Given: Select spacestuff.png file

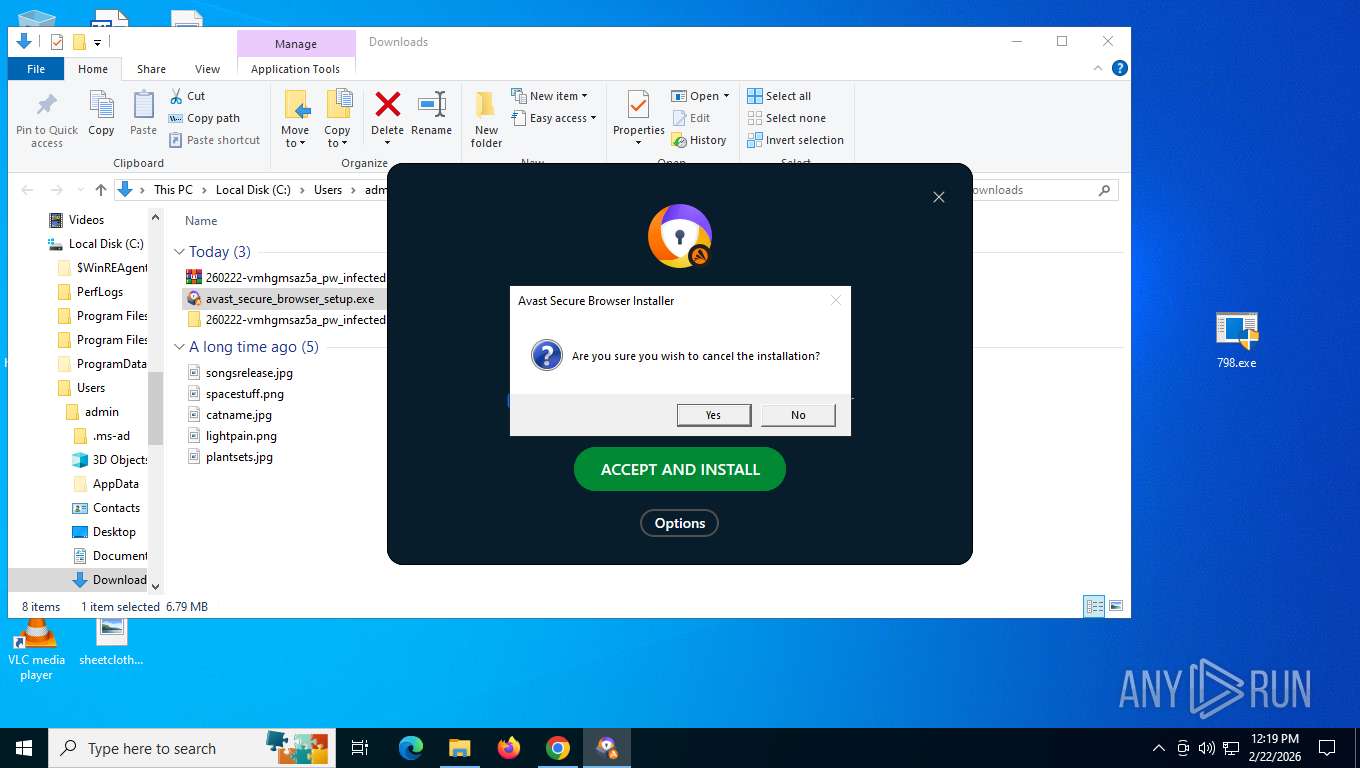Looking at the screenshot, I should tap(245, 393).
